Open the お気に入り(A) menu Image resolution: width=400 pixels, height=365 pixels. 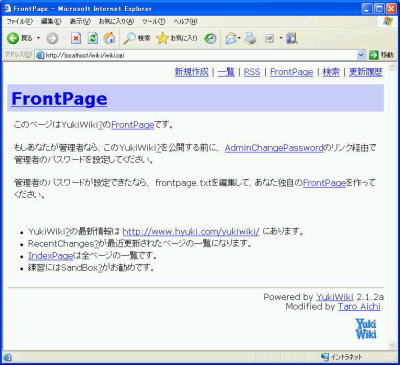(x=116, y=22)
